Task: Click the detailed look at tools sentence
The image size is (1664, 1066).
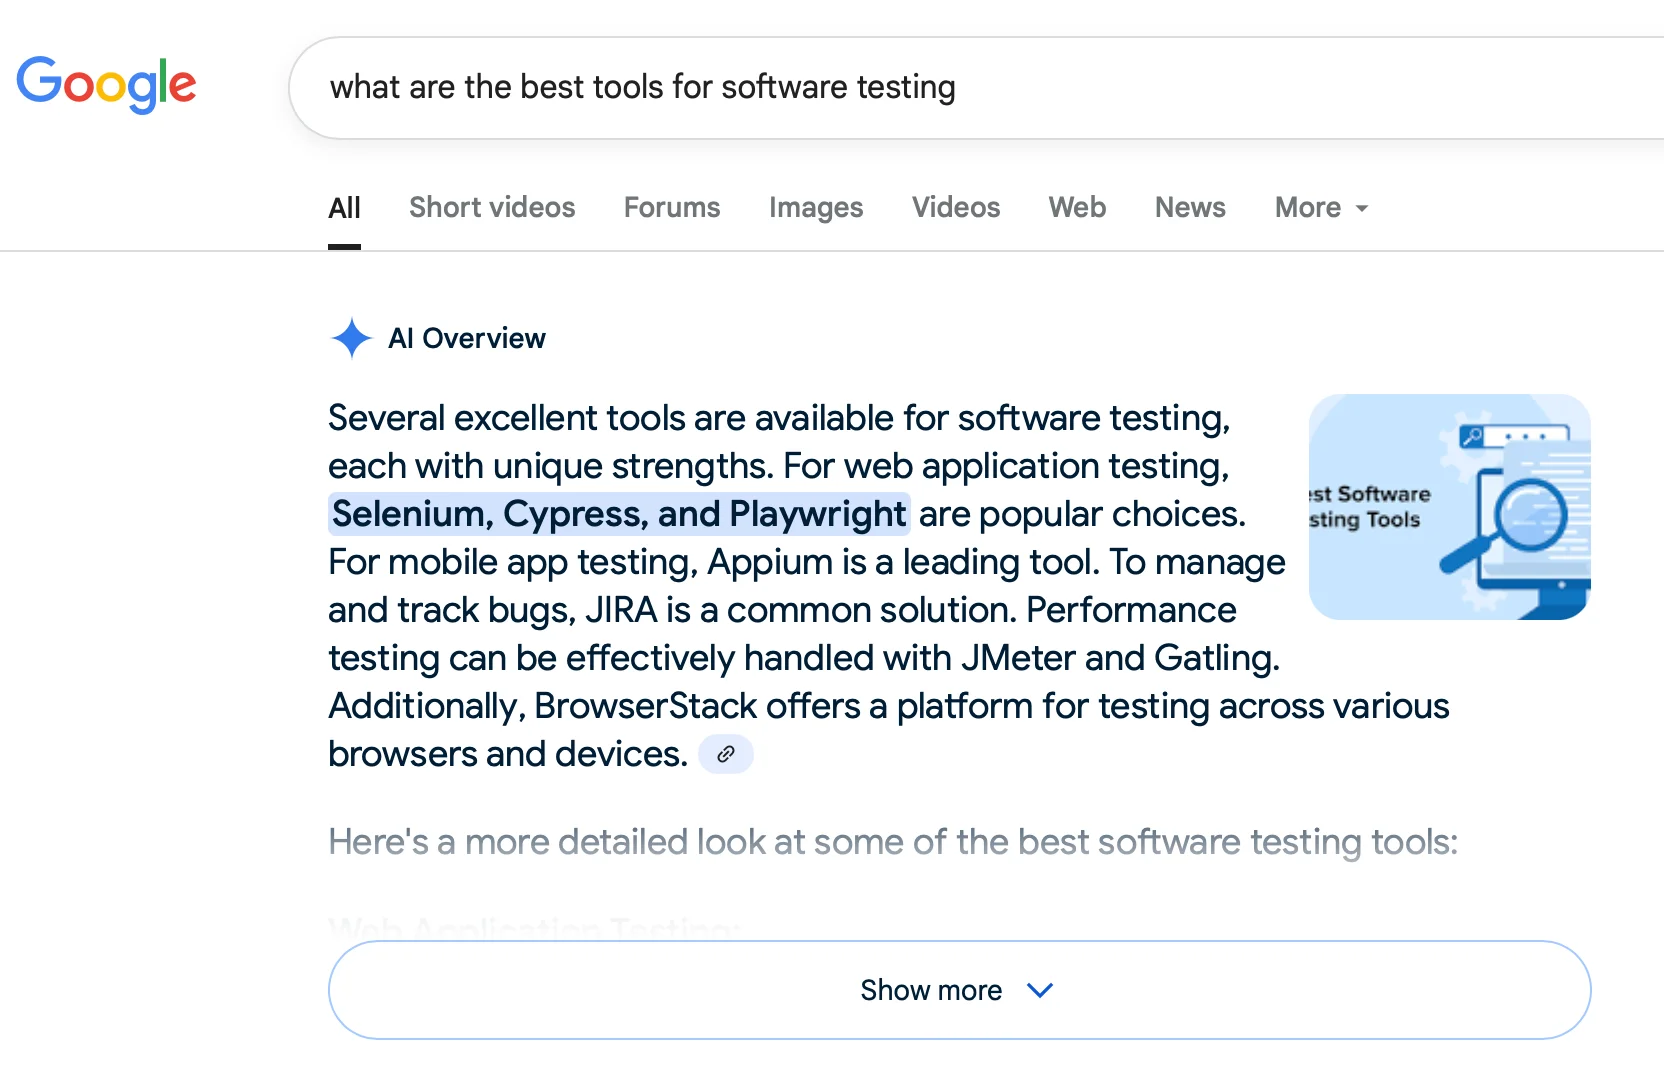Action: pos(893,842)
